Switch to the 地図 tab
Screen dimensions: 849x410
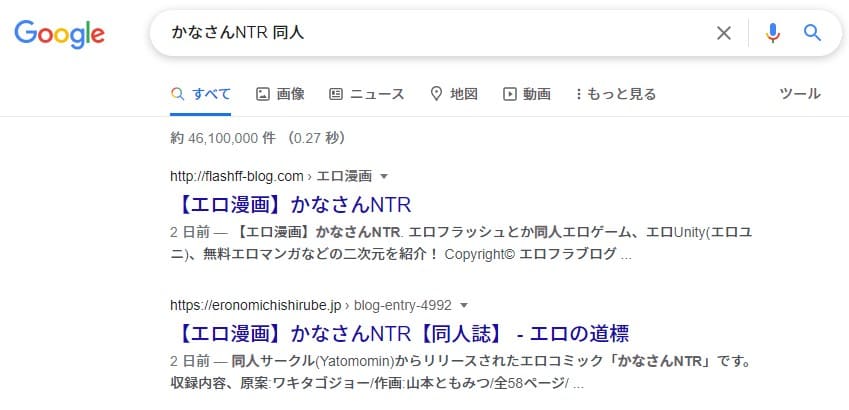coord(454,94)
